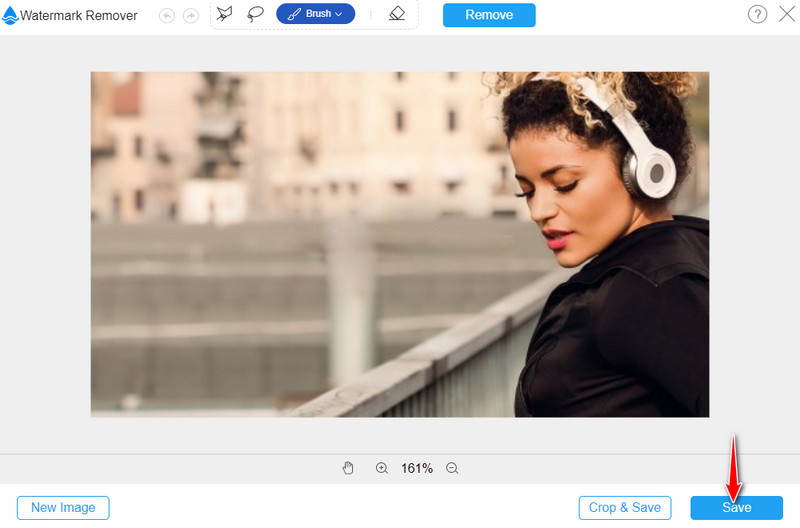The width and height of the screenshot is (800, 528).
Task: Activate the Eraser tool
Action: 396,15
